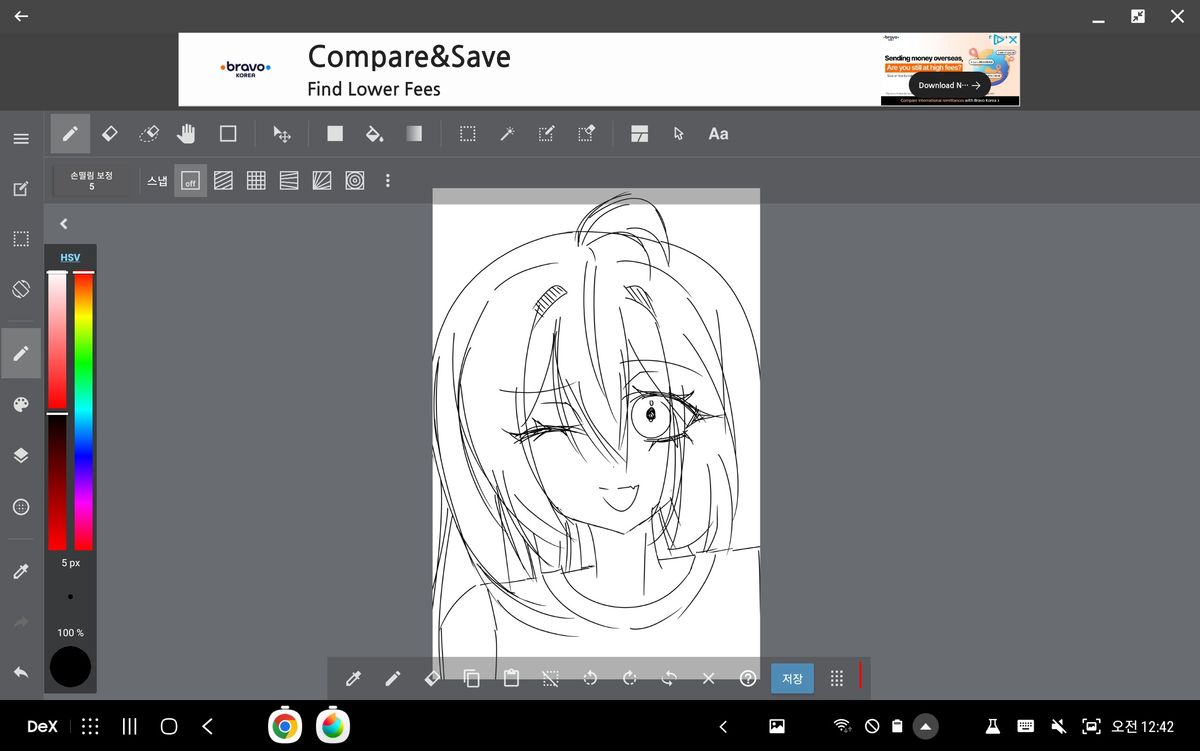Select the Text tool labeled Aa
The image size is (1200, 751).
click(718, 133)
